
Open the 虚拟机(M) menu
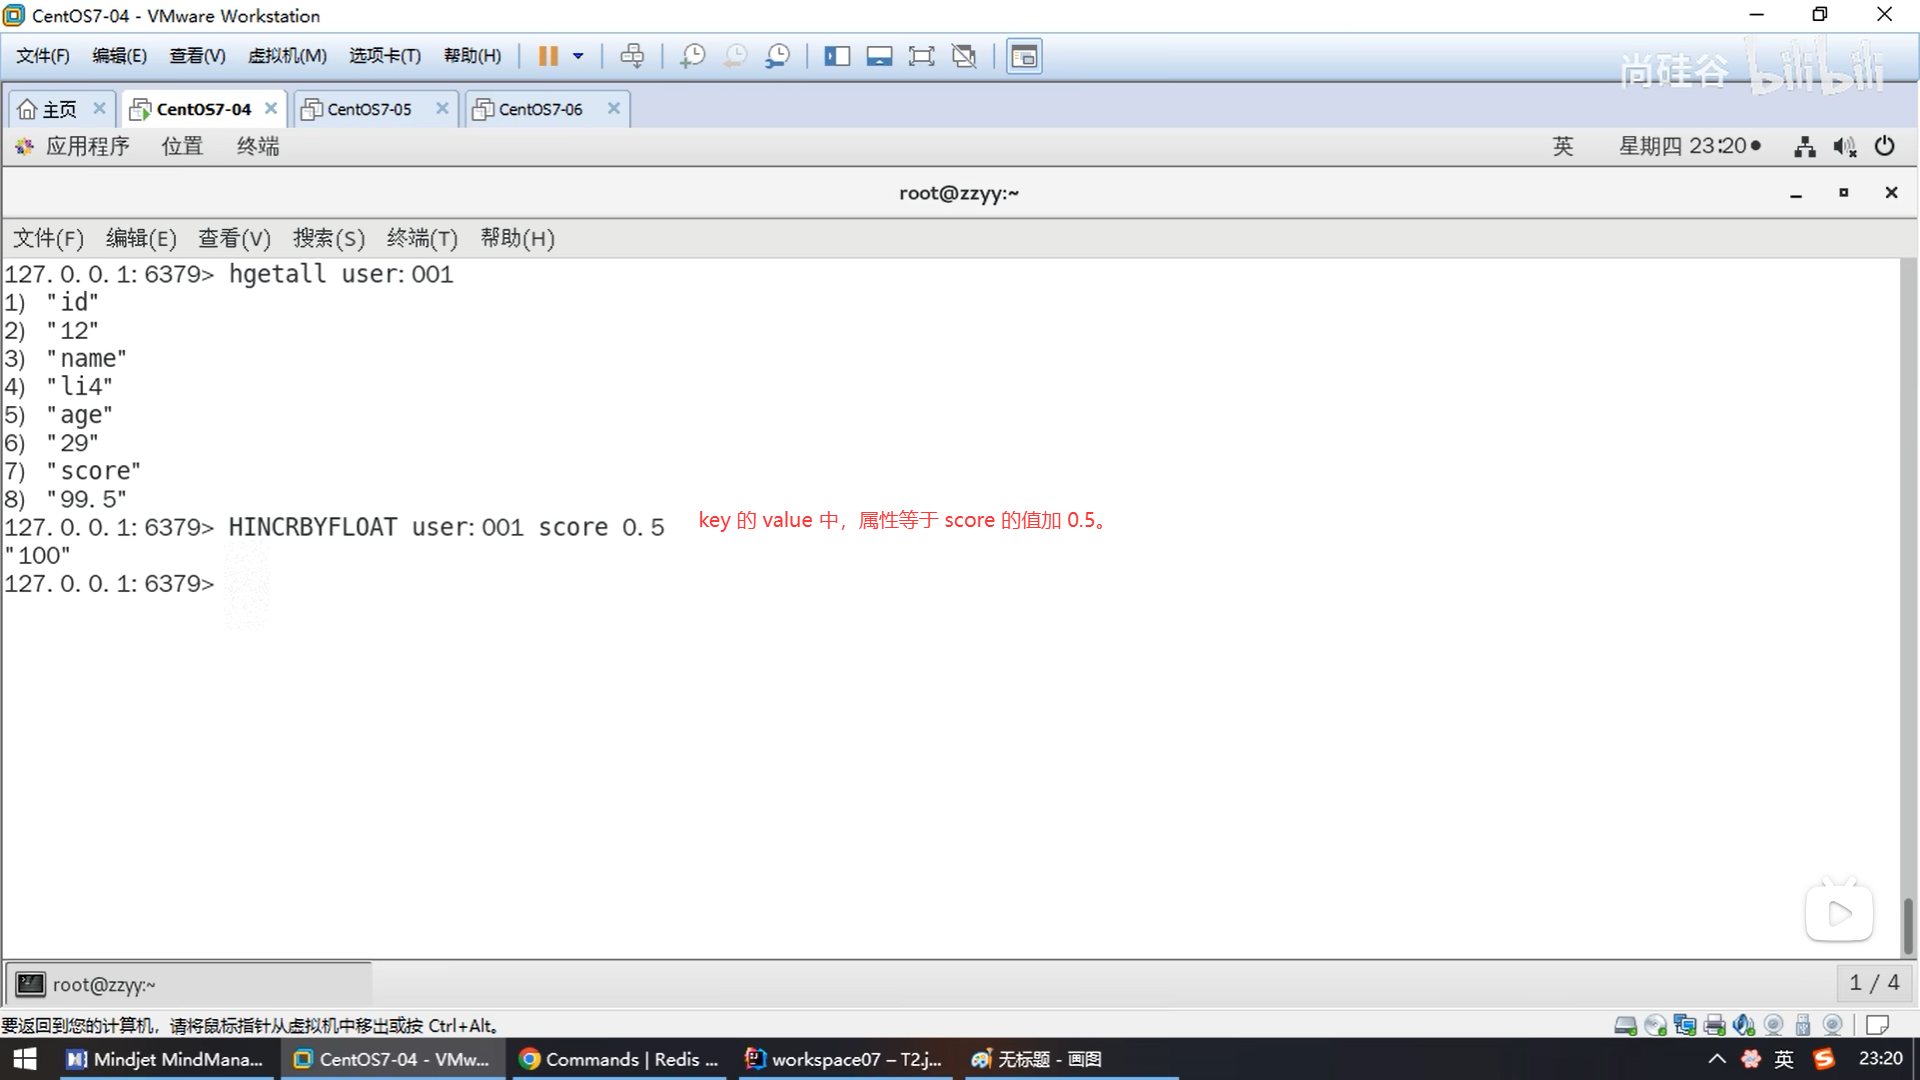(x=287, y=56)
